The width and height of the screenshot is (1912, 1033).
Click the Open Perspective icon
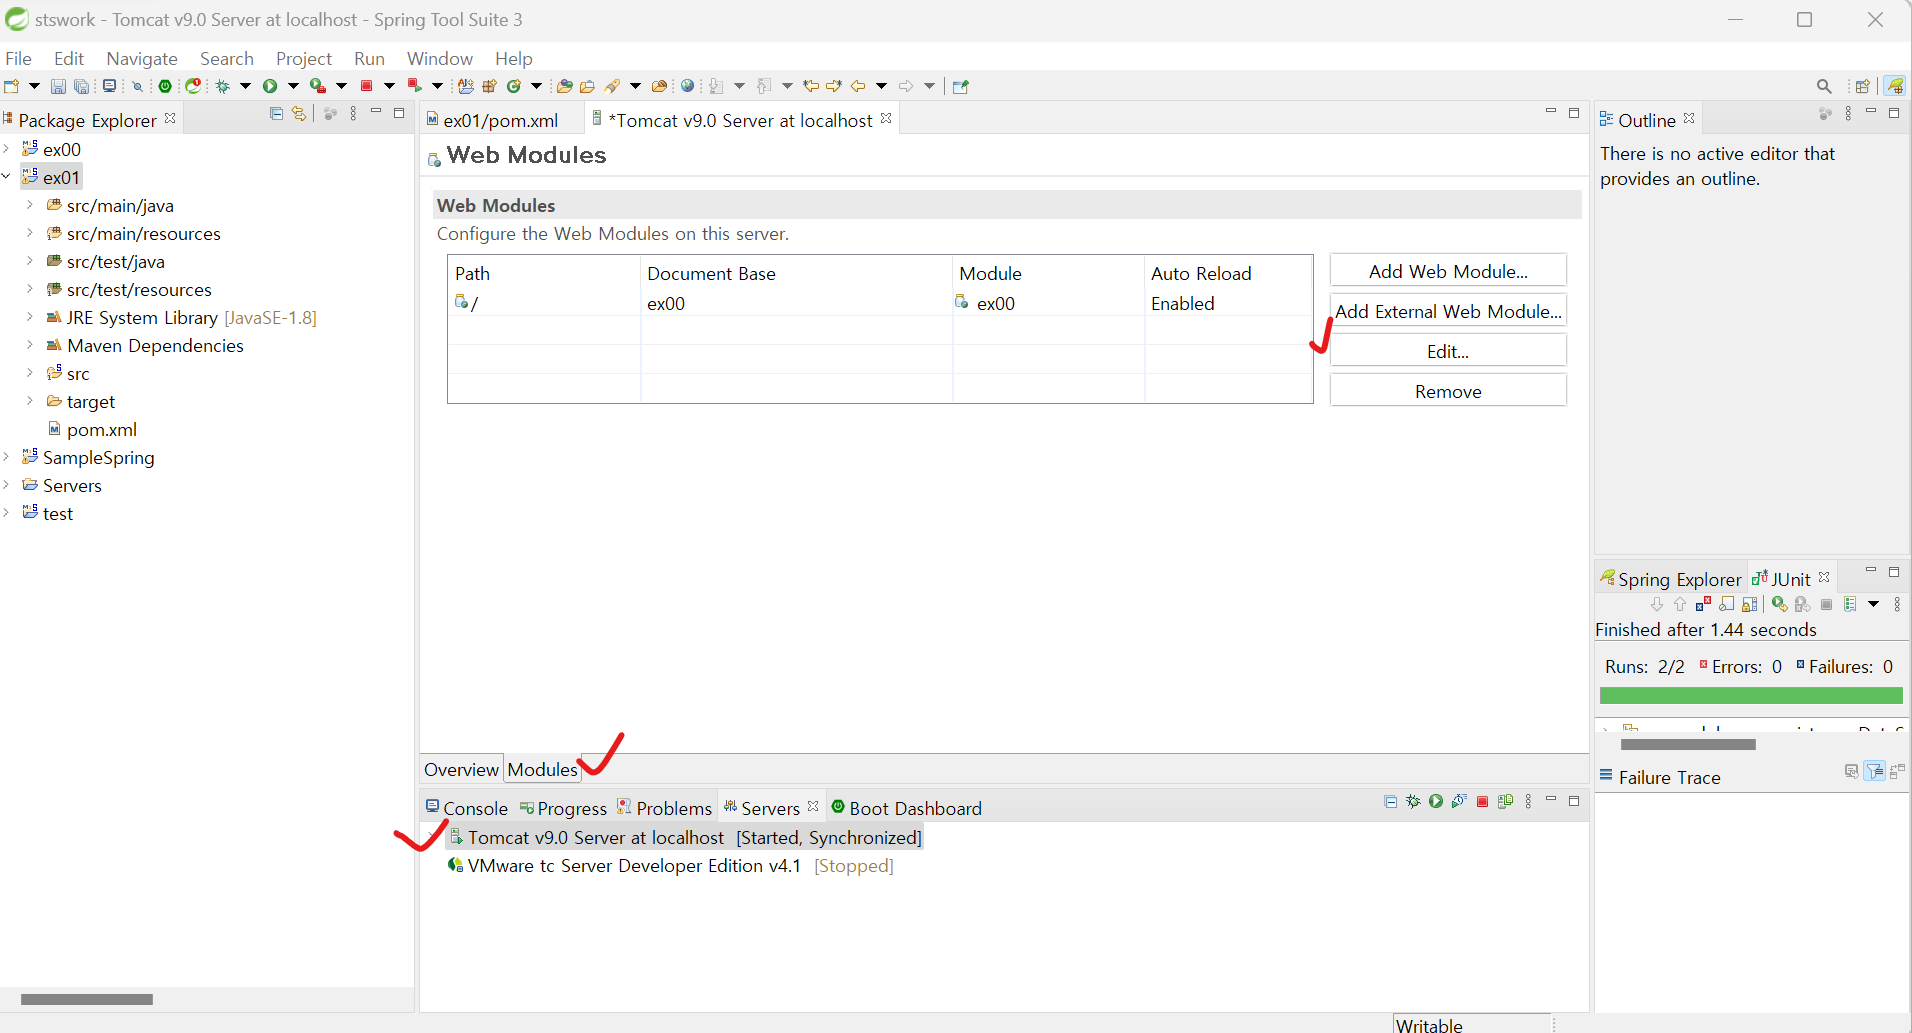tap(1862, 86)
